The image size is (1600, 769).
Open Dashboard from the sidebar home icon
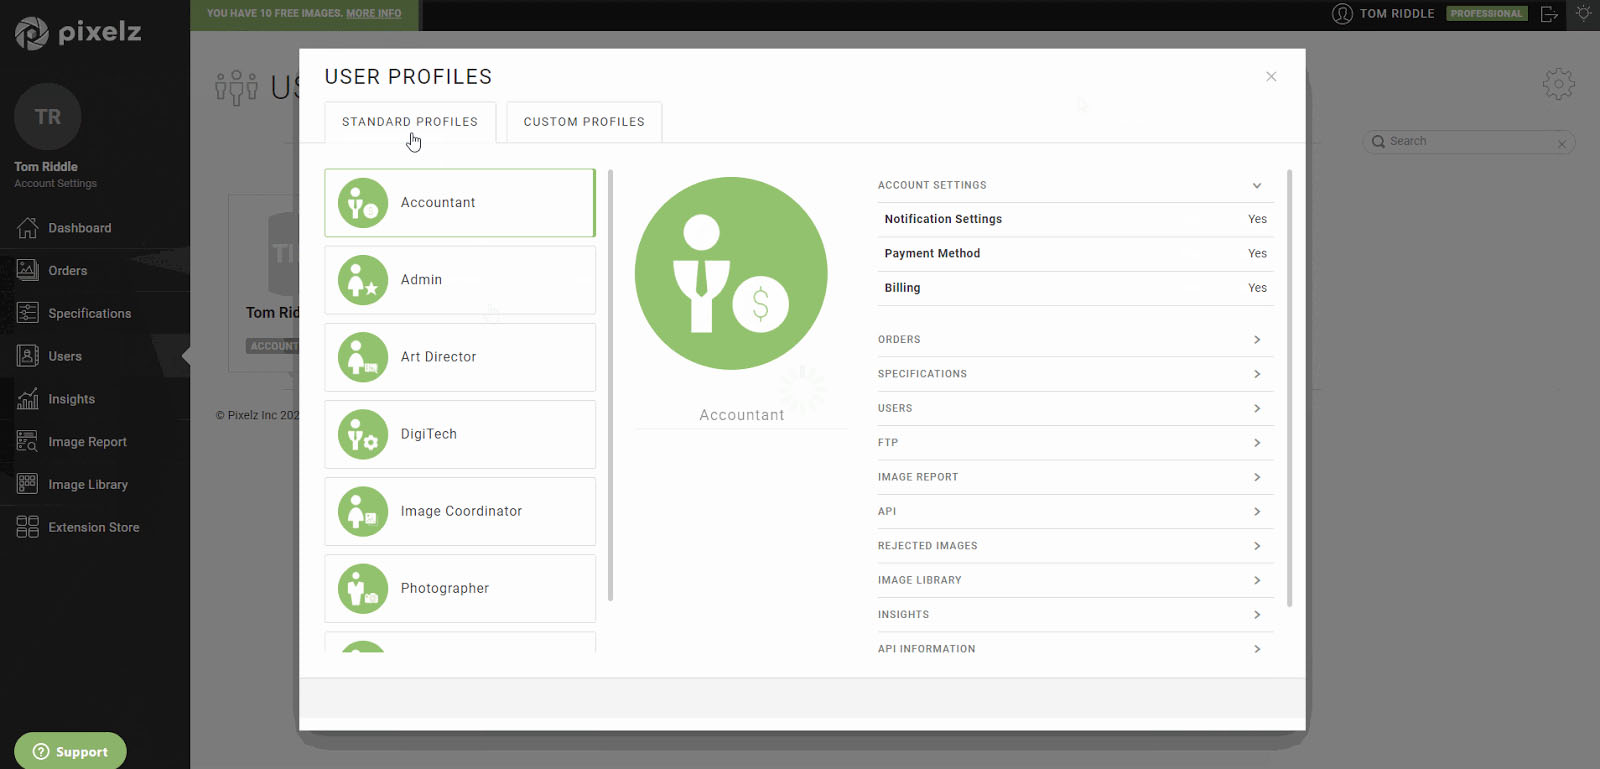click(x=28, y=228)
